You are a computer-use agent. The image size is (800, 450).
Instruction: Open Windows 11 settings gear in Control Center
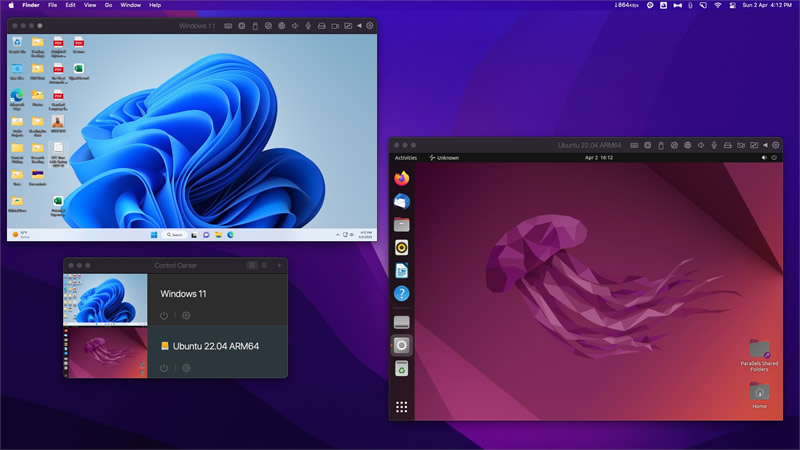(186, 316)
